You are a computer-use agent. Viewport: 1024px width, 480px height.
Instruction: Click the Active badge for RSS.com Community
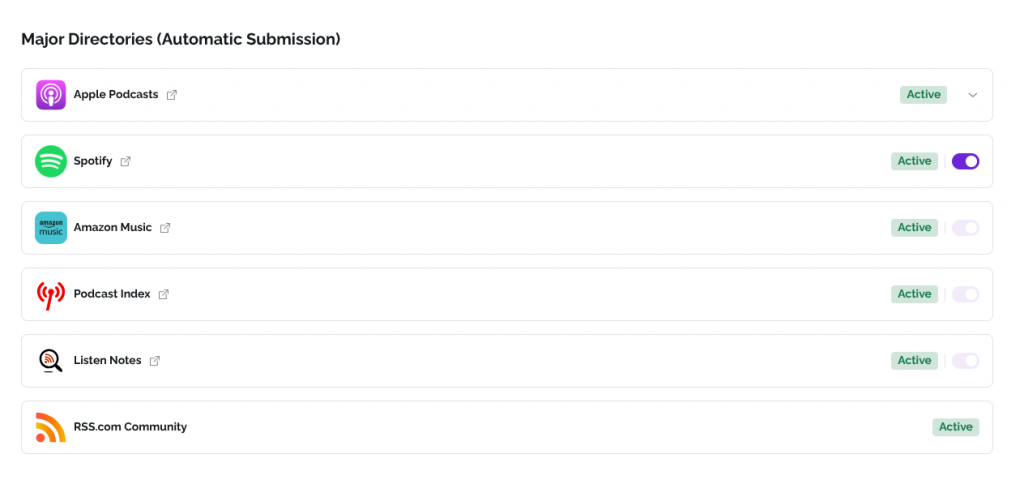click(955, 427)
